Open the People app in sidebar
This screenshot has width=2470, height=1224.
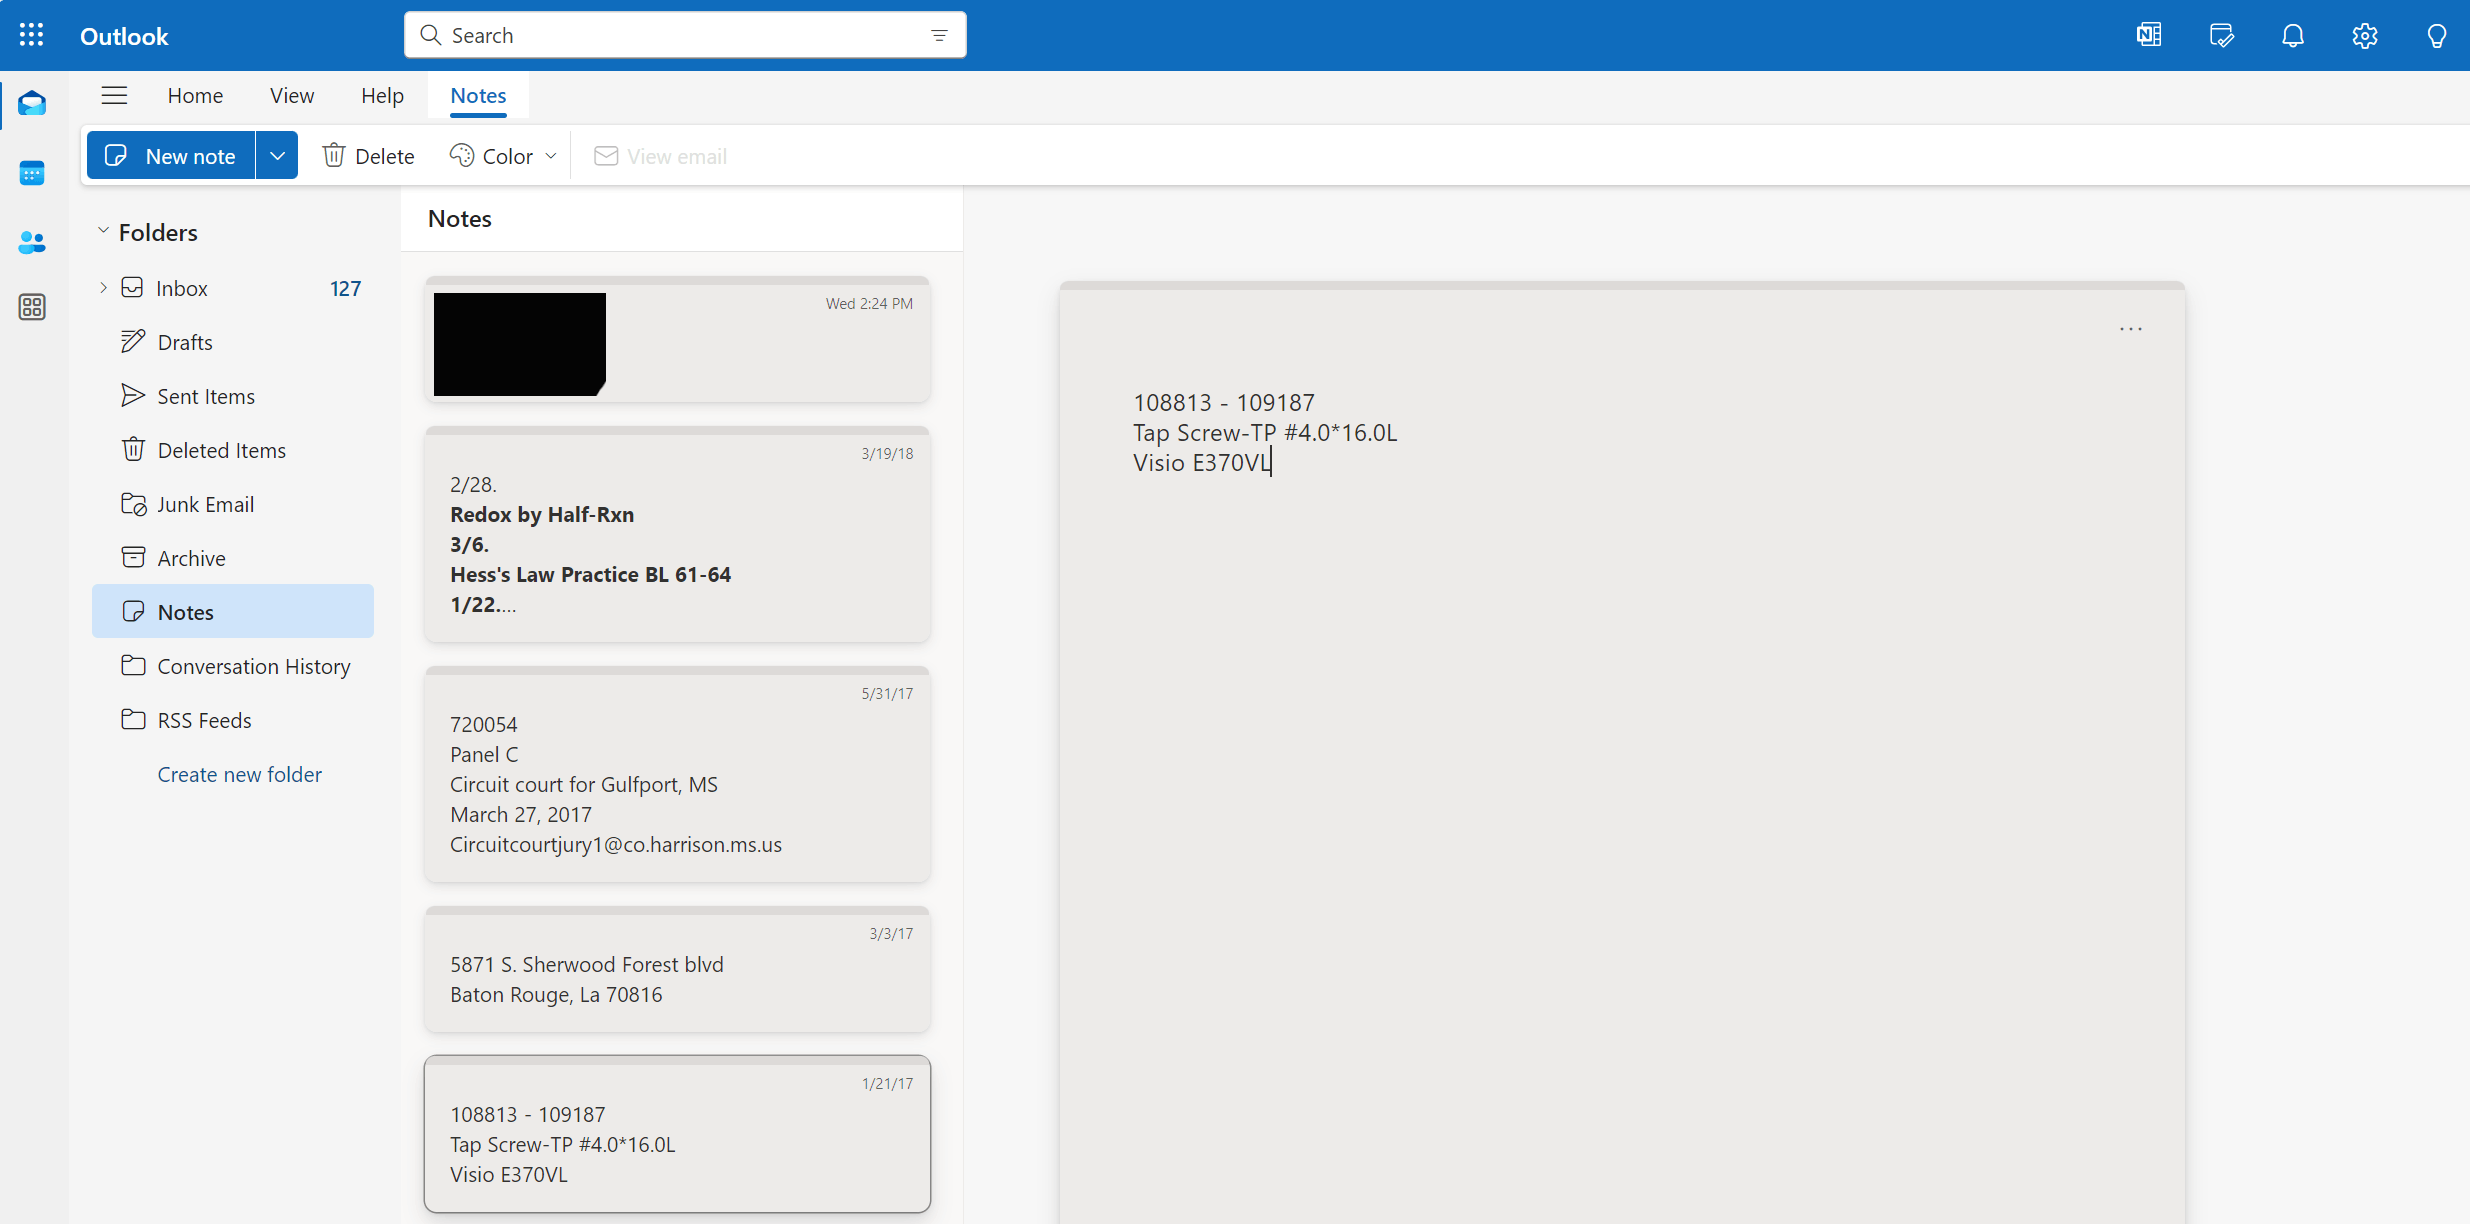[32, 241]
